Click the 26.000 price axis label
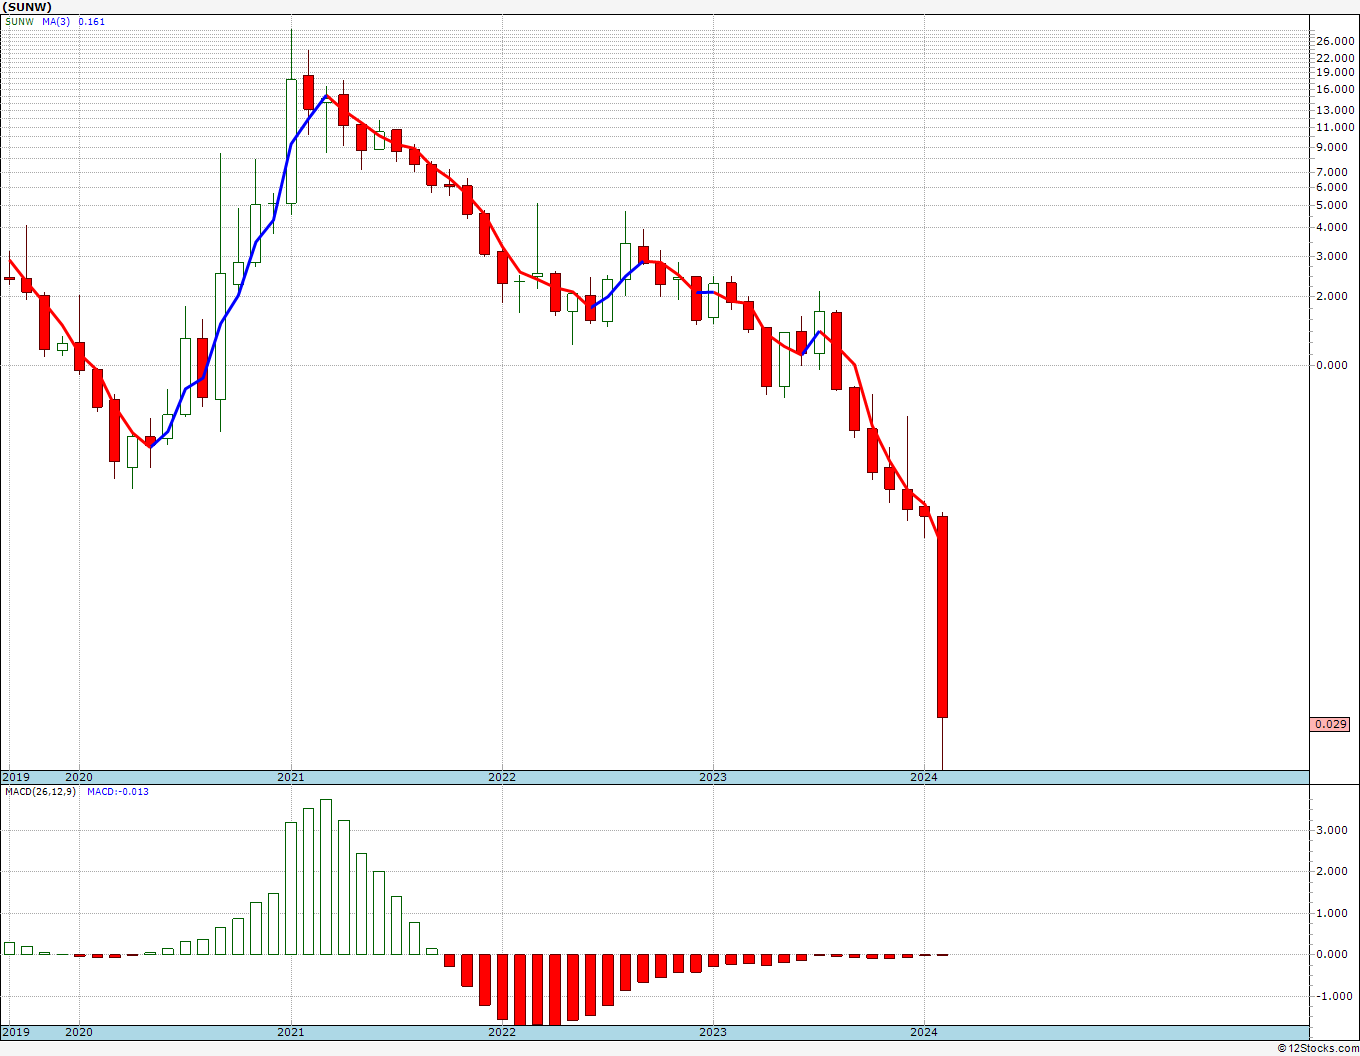 click(x=1336, y=41)
